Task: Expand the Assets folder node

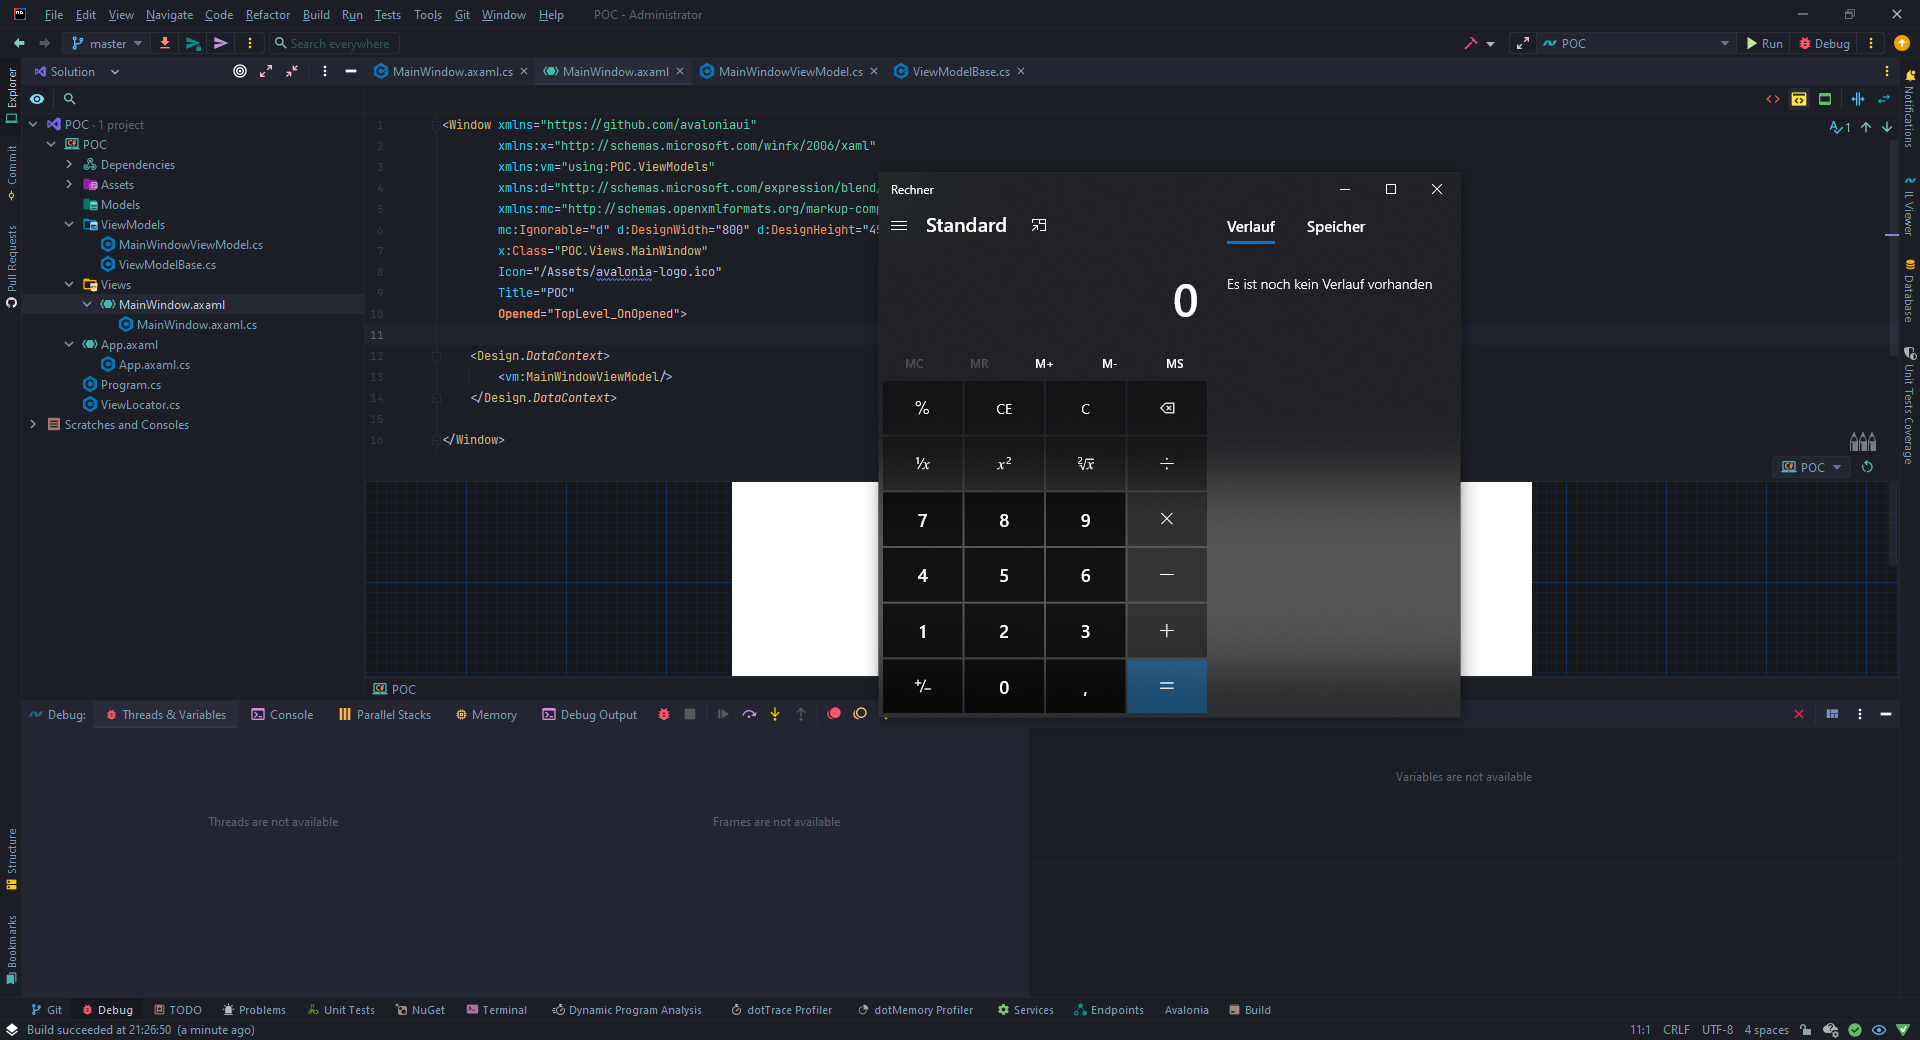Action: coord(69,185)
